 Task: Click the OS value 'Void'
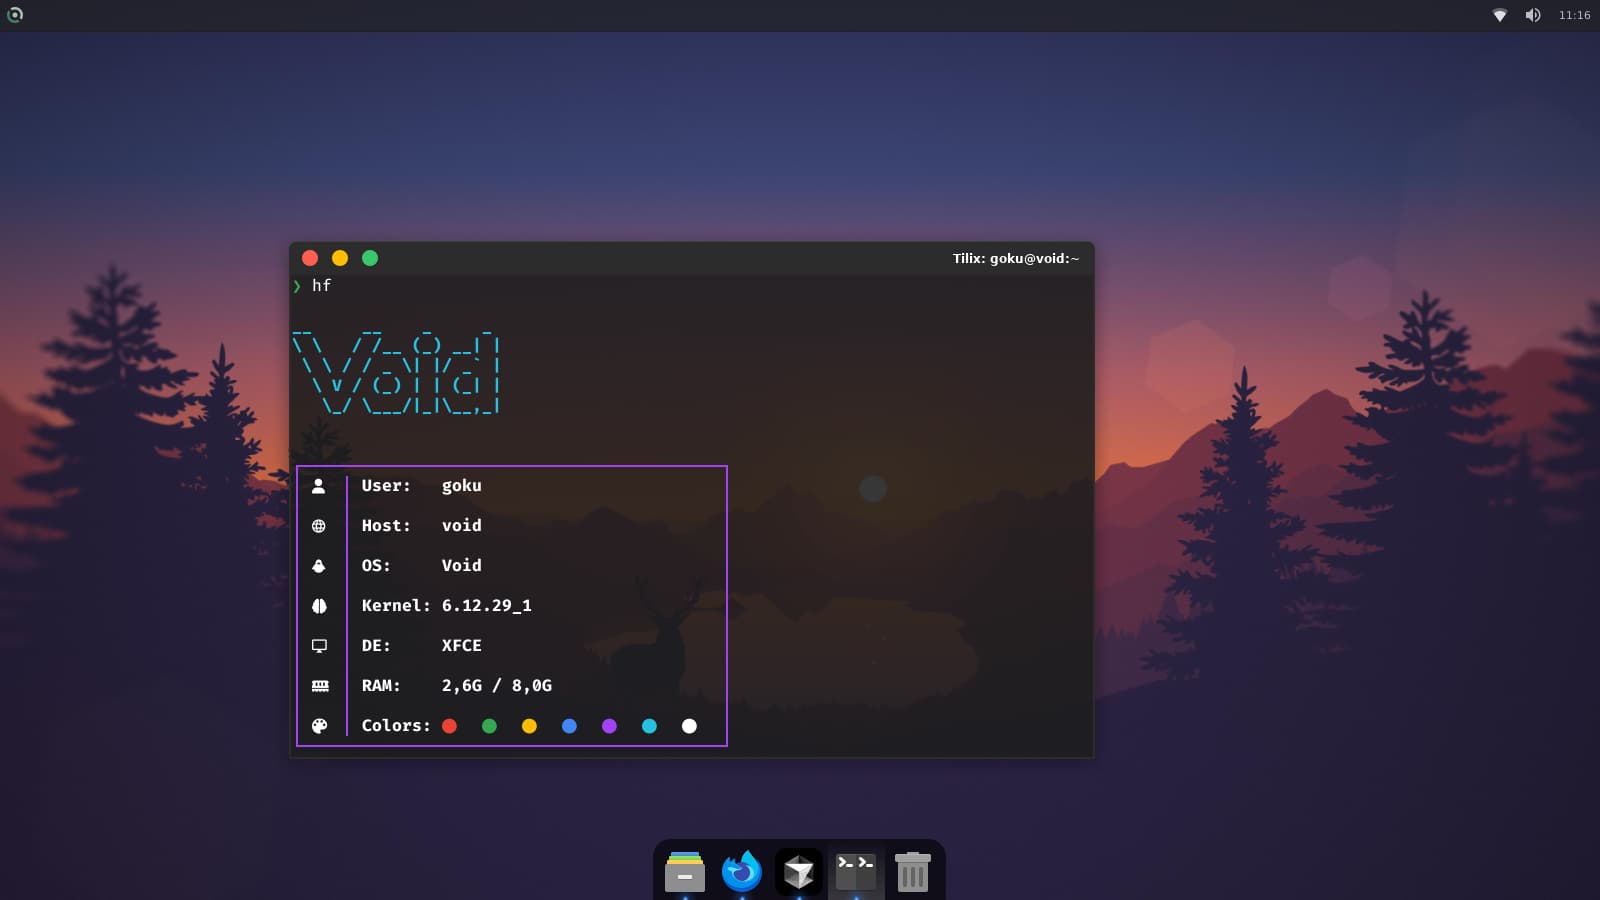click(461, 566)
